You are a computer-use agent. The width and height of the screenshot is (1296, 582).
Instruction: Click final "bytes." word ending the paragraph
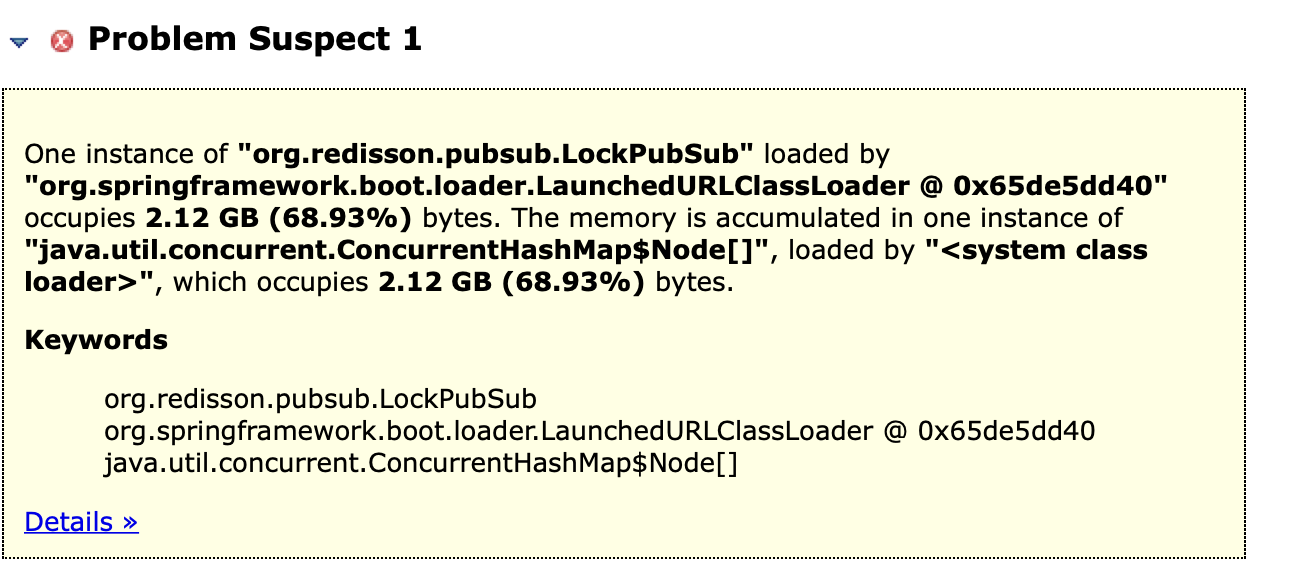click(695, 282)
